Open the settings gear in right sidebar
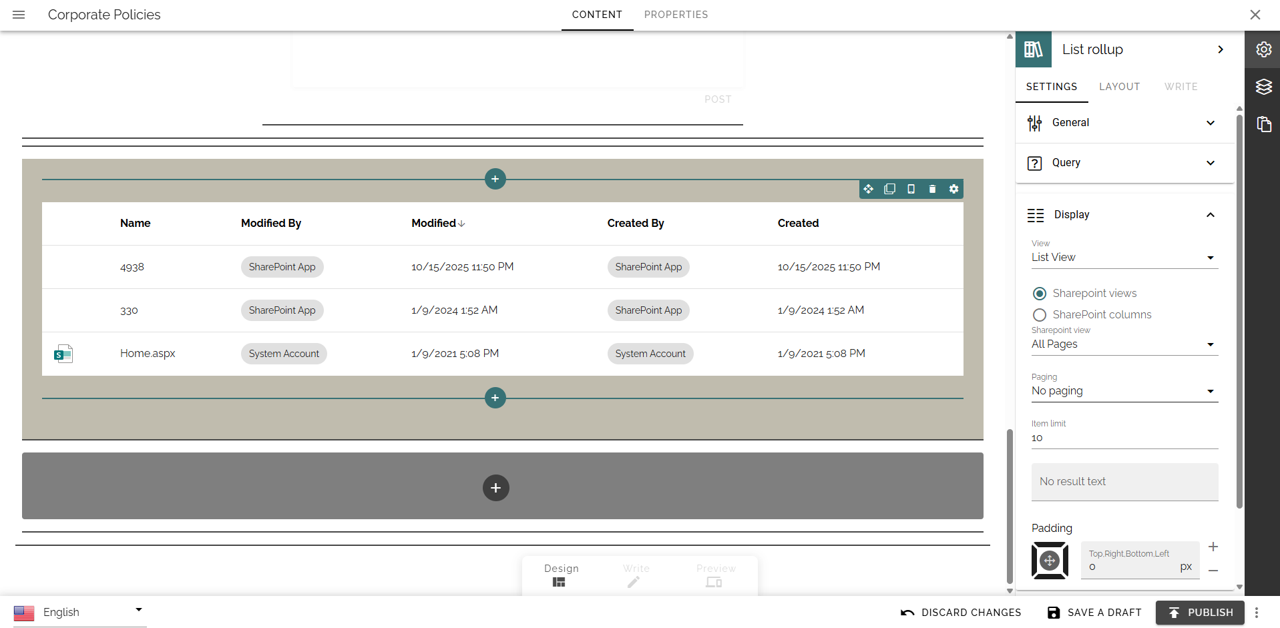 (1264, 49)
